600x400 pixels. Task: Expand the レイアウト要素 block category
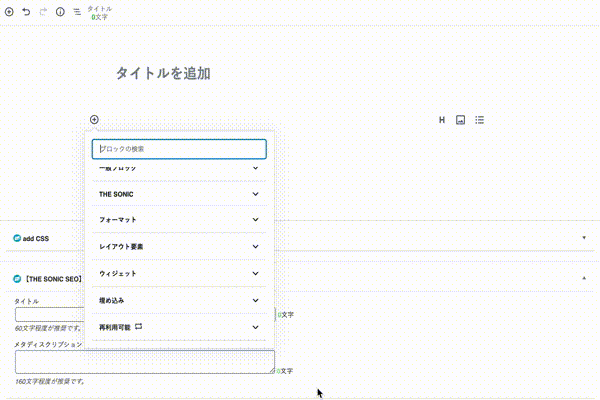(179, 247)
